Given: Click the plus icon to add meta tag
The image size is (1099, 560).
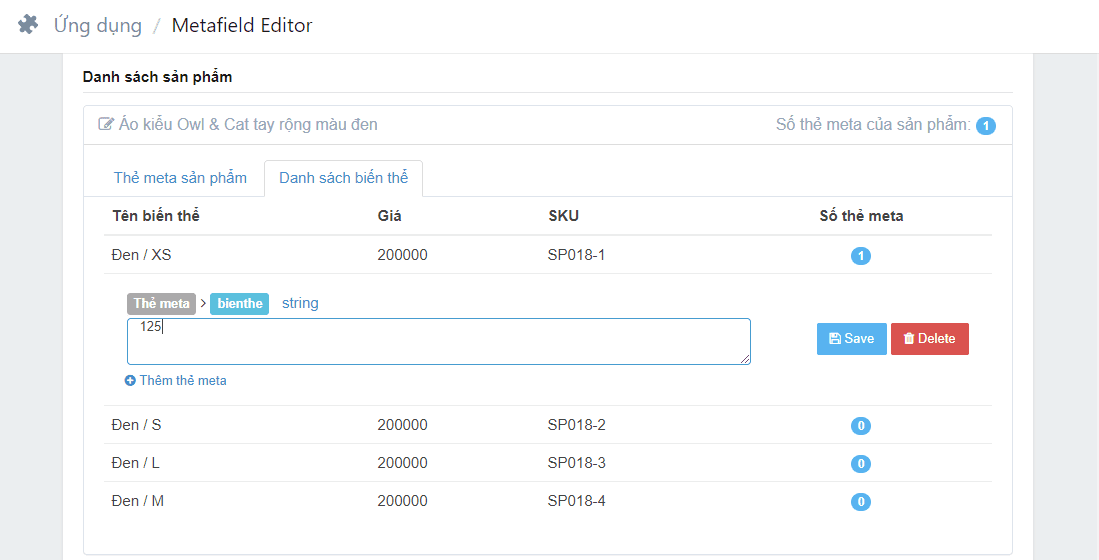Looking at the screenshot, I should (130, 381).
